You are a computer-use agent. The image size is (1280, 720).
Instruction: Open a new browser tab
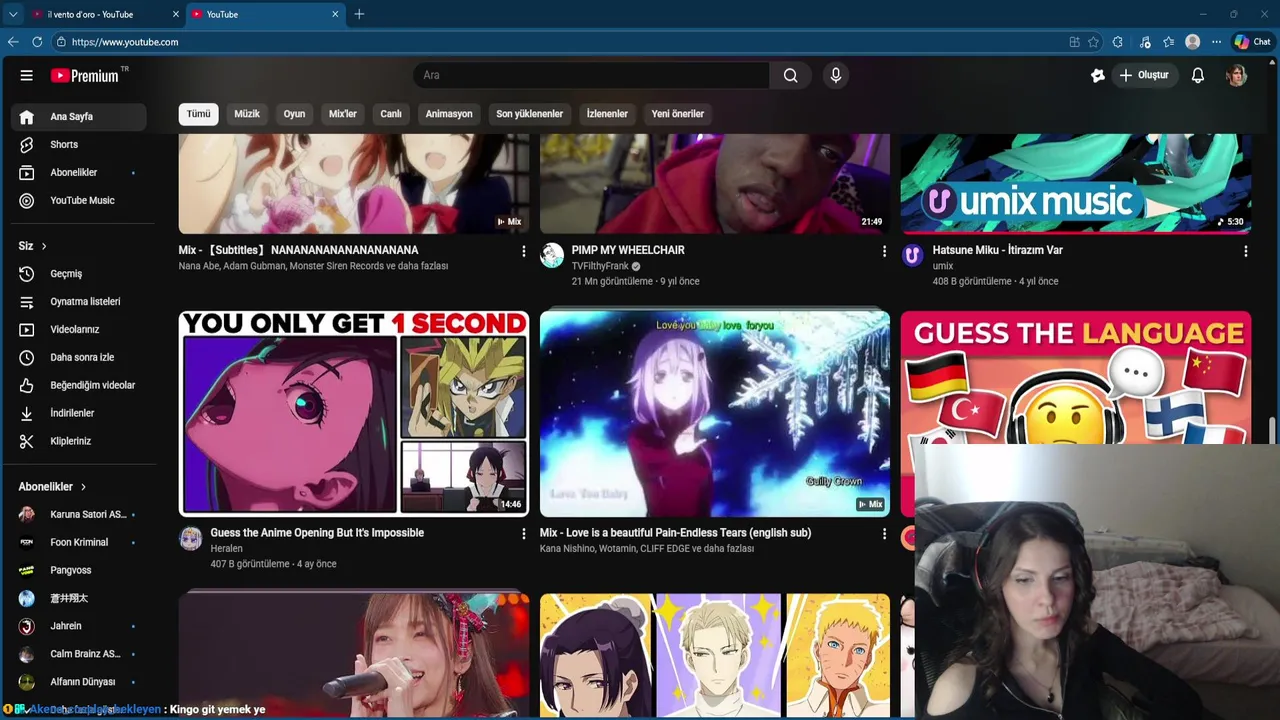point(359,14)
